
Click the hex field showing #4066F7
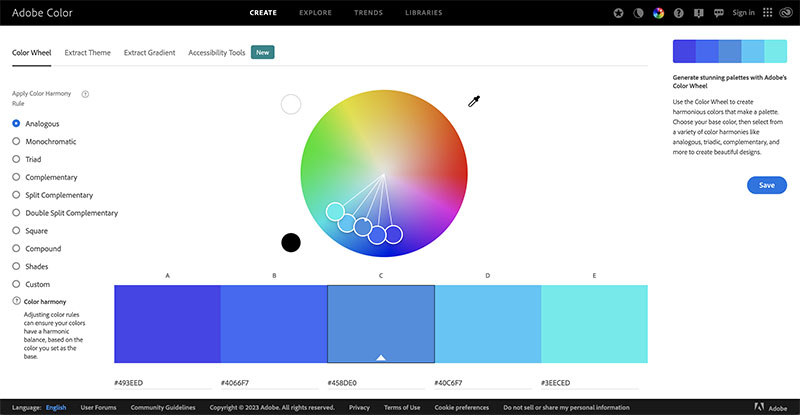[269, 383]
